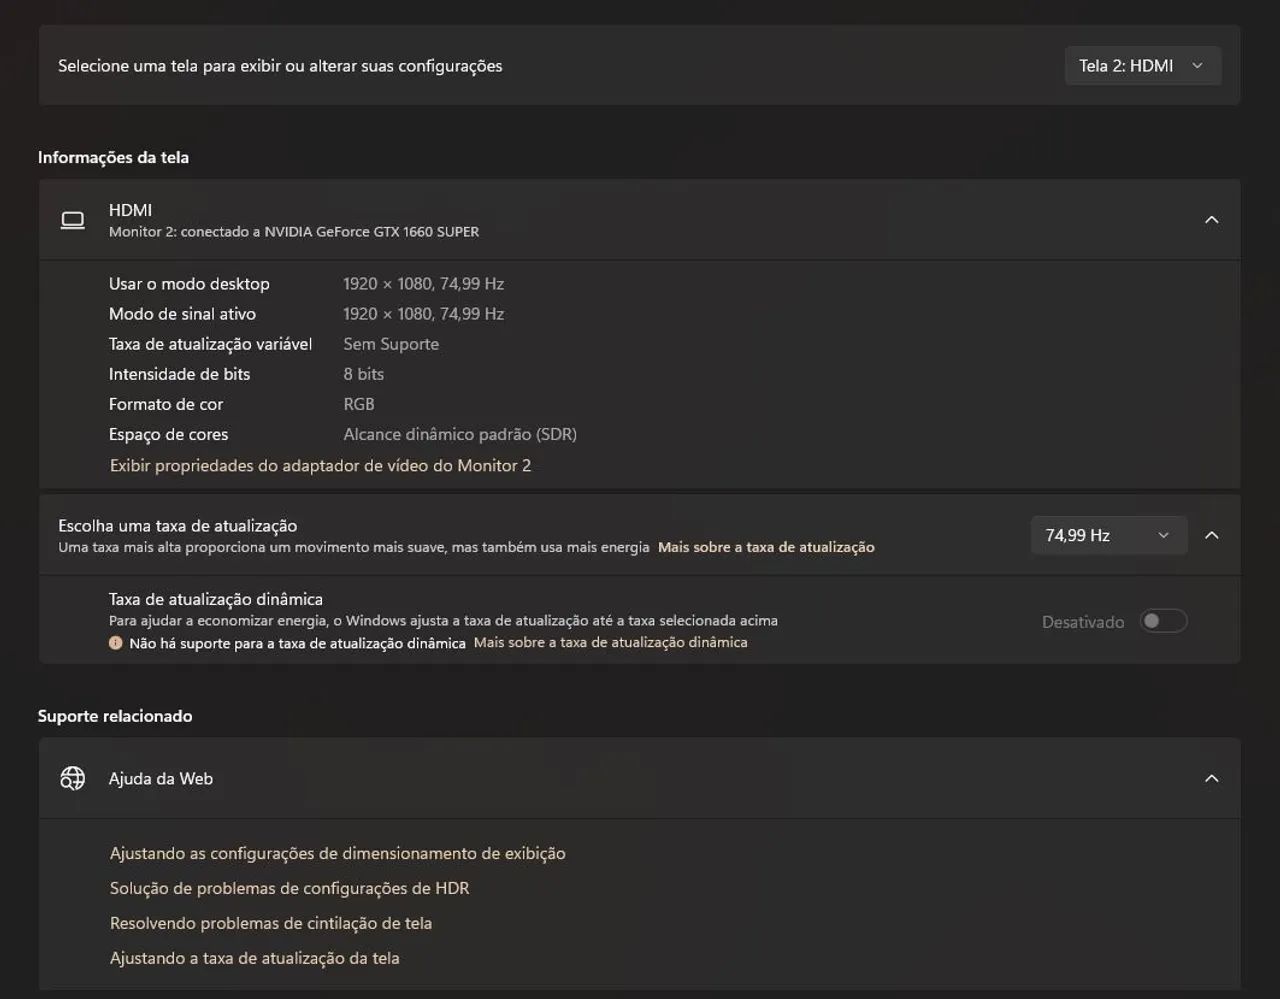Collapse the Ajuda da Web section
The image size is (1280, 999).
(x=1211, y=778)
